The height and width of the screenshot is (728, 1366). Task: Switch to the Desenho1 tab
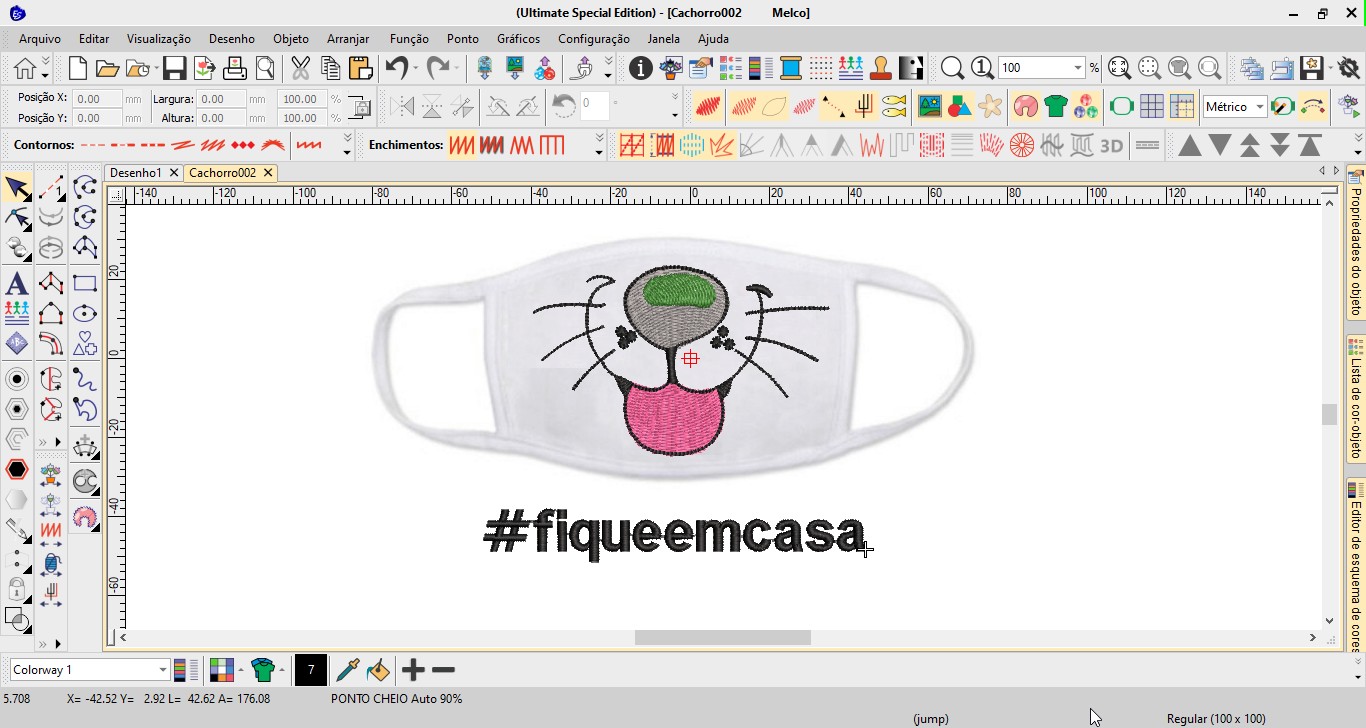[x=136, y=173]
